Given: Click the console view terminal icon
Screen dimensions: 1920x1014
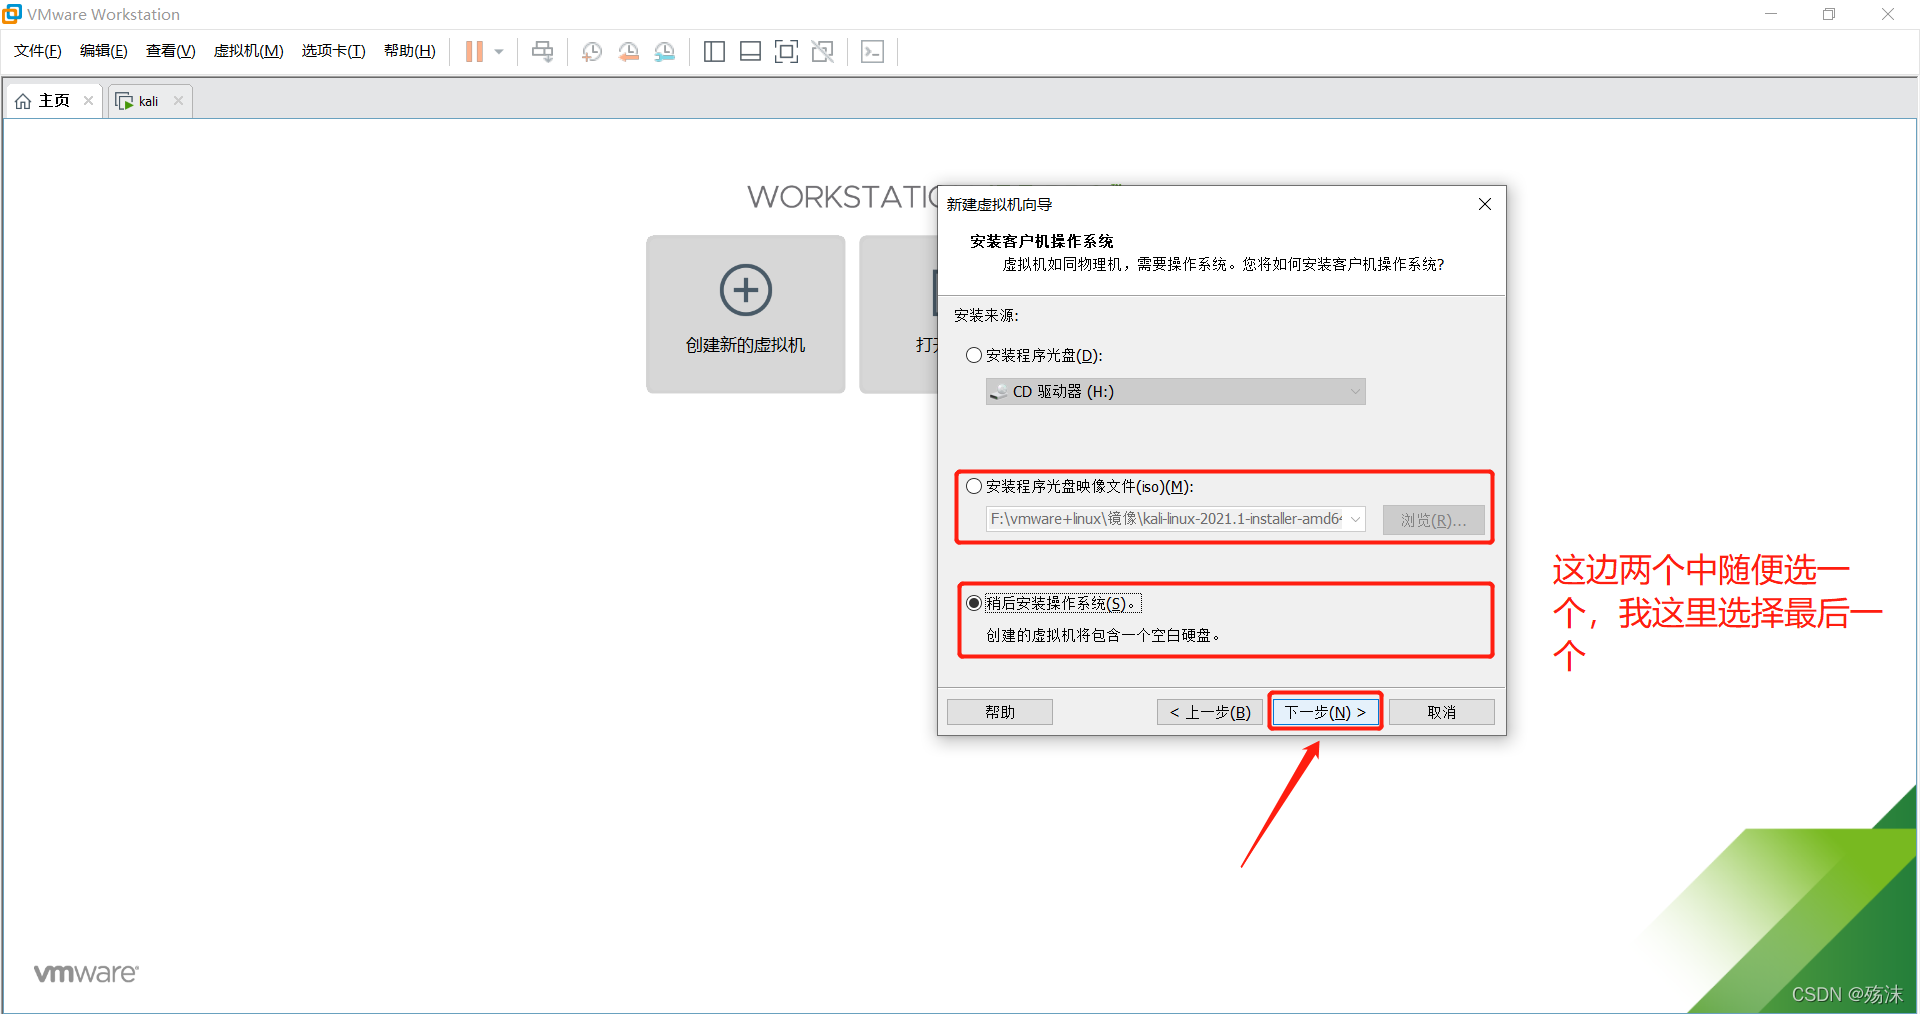Looking at the screenshot, I should coord(872,52).
